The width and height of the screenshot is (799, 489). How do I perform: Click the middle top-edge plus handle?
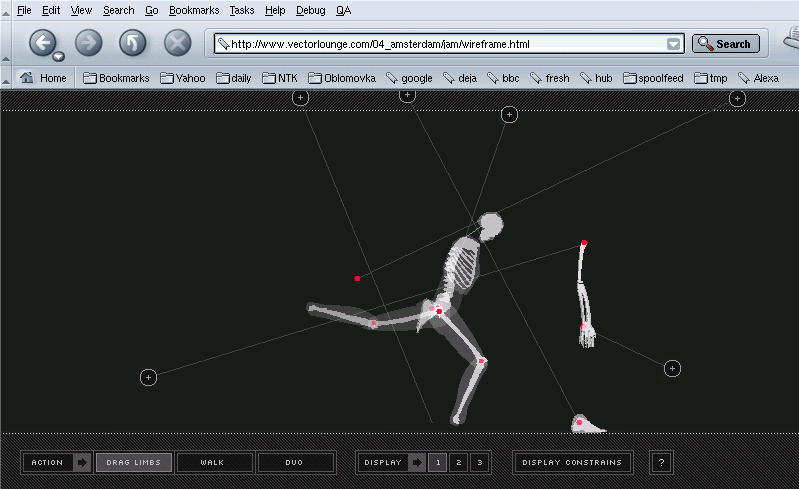click(x=407, y=95)
